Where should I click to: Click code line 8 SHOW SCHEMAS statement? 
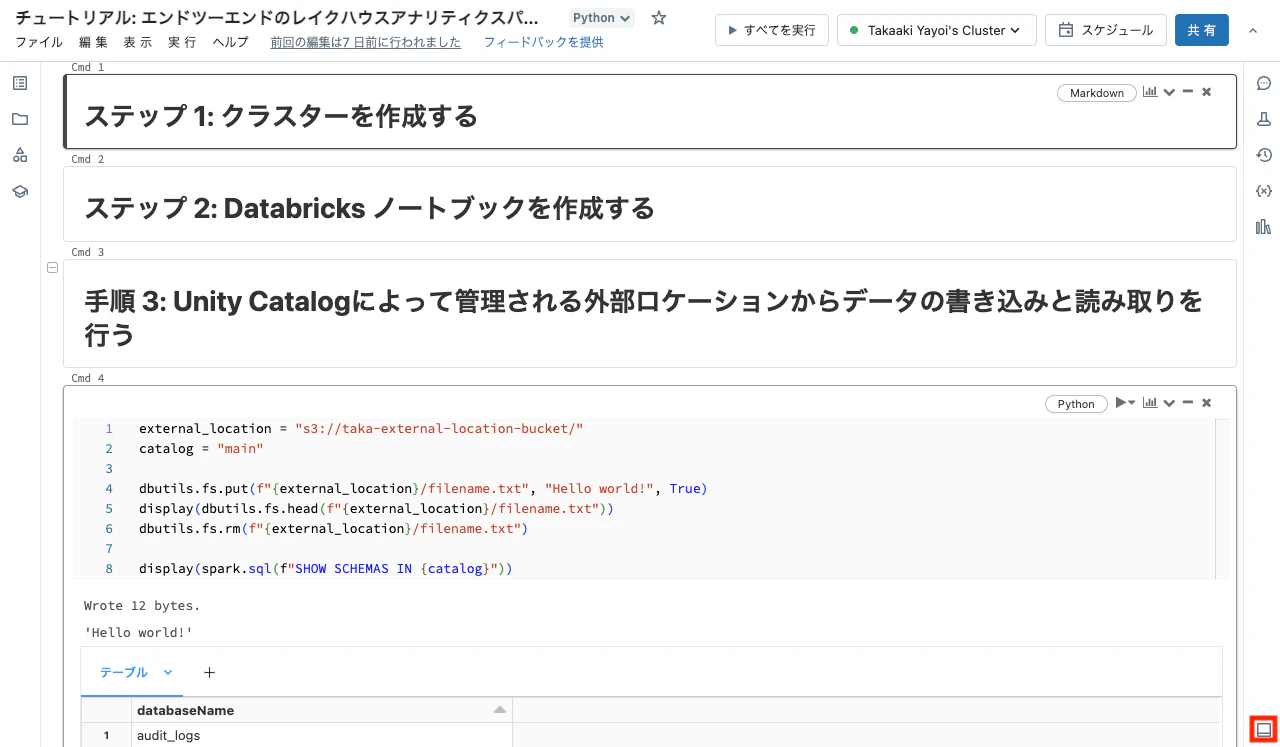[x=325, y=568]
